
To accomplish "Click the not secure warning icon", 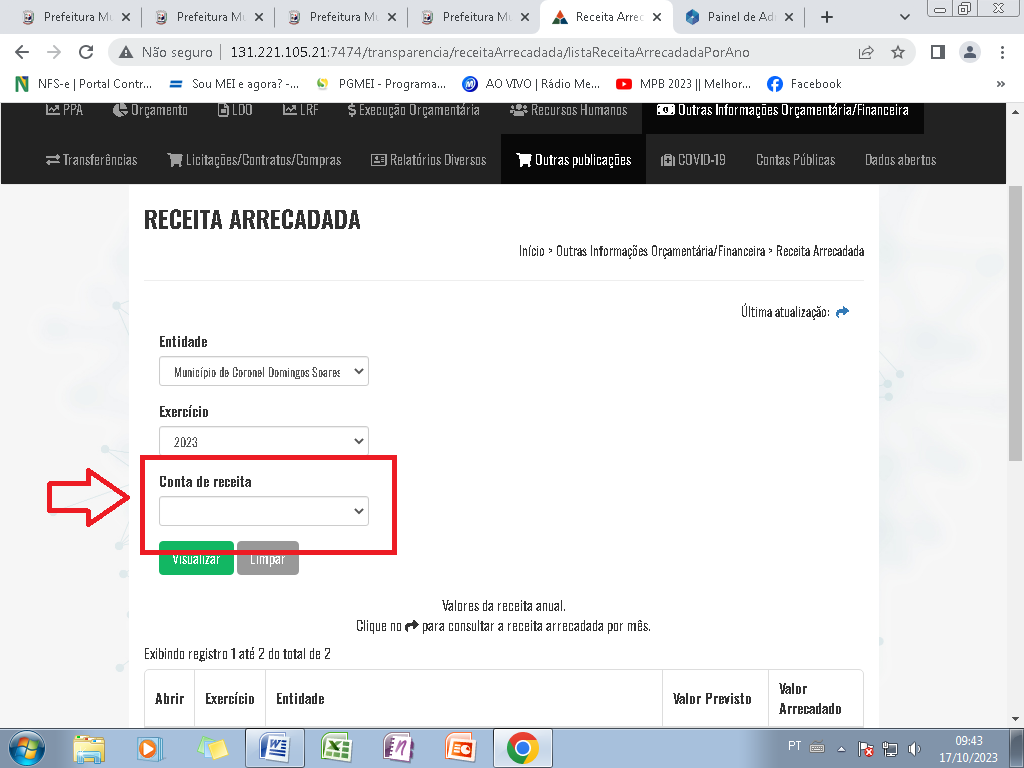I will click(126, 52).
